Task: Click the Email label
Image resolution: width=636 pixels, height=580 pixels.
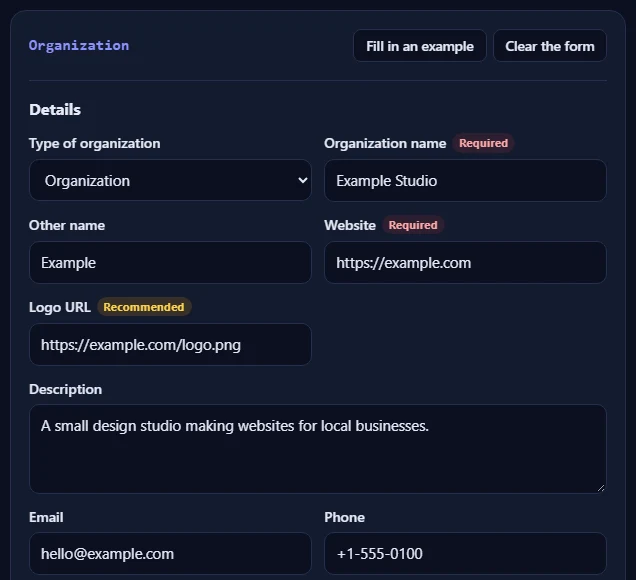Action: click(x=46, y=517)
